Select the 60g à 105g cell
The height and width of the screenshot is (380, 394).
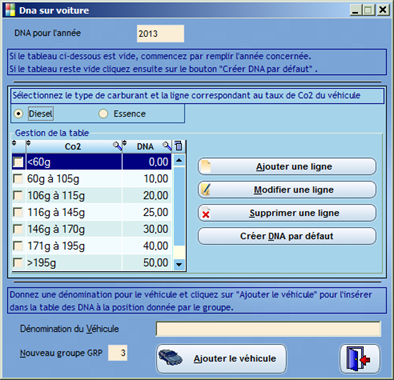tap(74, 179)
